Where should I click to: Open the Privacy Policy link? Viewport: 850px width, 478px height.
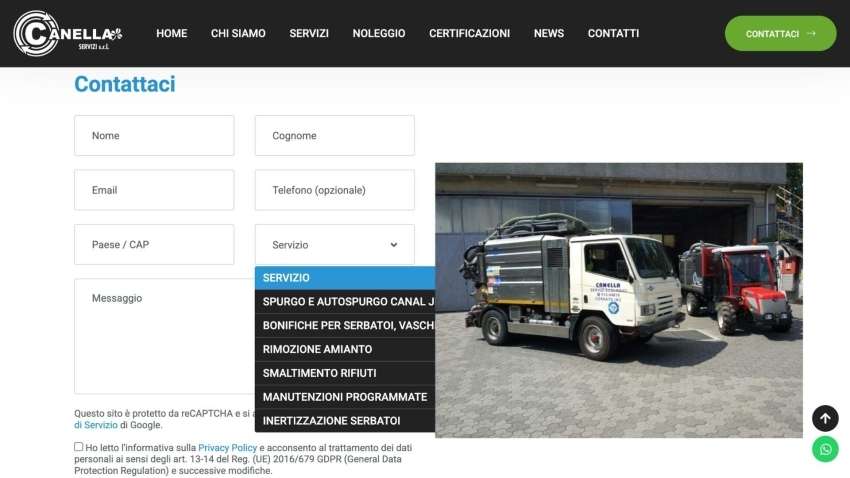(x=227, y=448)
